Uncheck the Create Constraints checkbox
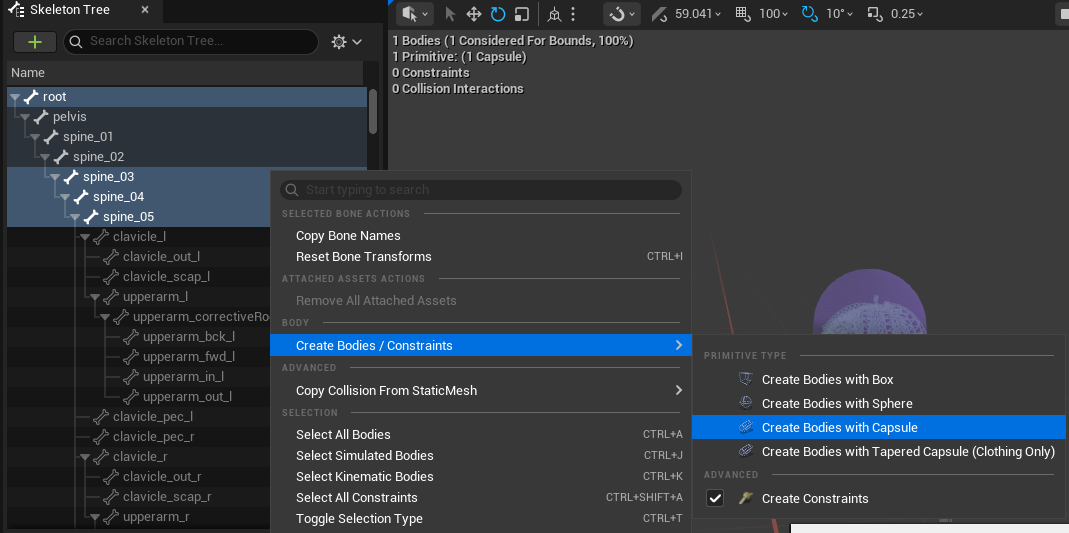The image size is (1069, 533). pos(714,498)
